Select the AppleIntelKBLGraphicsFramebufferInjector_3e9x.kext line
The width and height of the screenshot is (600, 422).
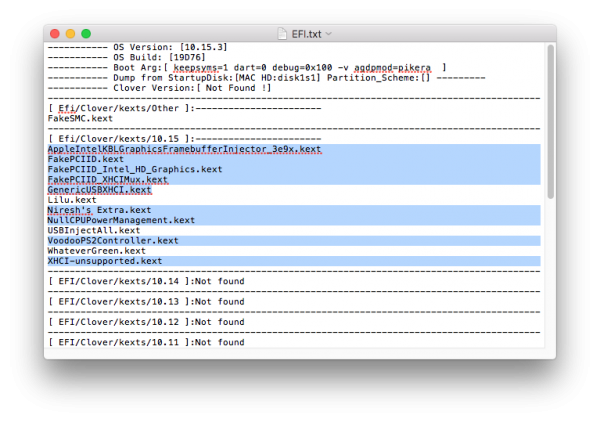(x=185, y=149)
